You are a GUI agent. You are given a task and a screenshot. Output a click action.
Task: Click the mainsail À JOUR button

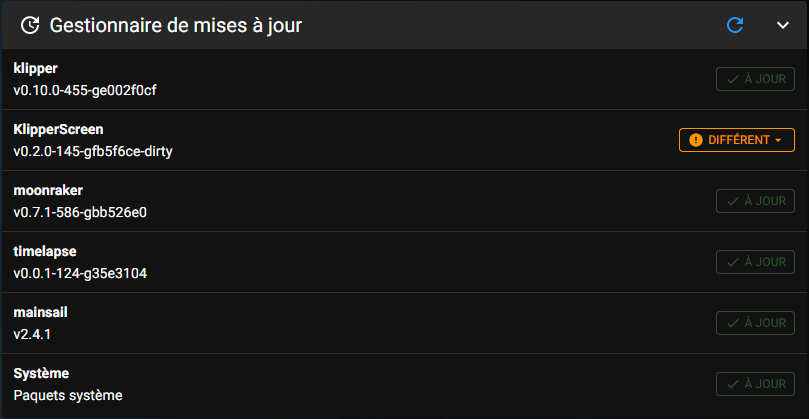pyautogui.click(x=755, y=323)
